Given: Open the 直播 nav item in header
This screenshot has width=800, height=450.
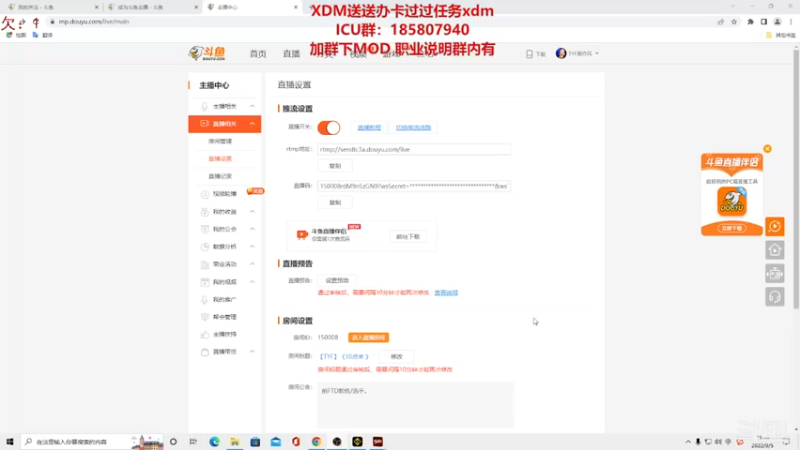Looking at the screenshot, I should (x=291, y=54).
